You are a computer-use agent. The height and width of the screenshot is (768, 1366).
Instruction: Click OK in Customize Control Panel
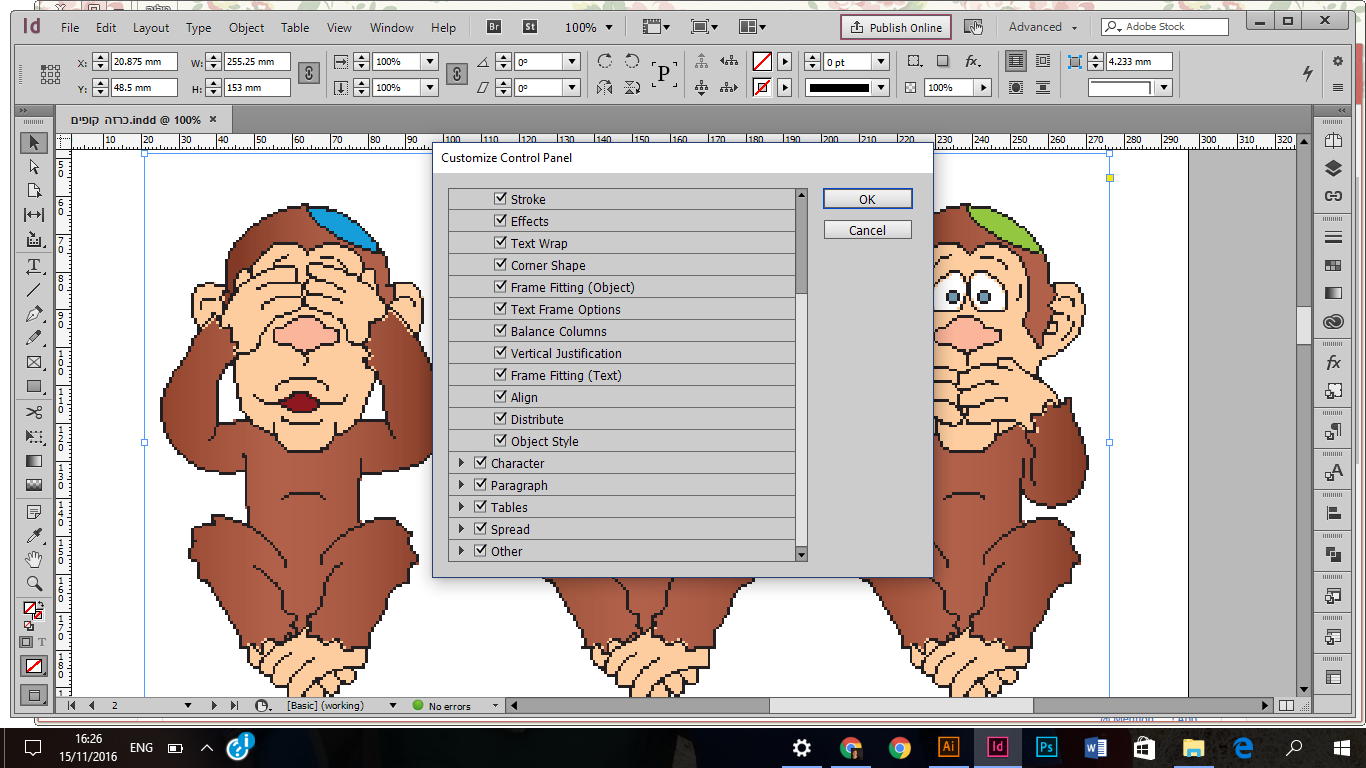(x=867, y=199)
